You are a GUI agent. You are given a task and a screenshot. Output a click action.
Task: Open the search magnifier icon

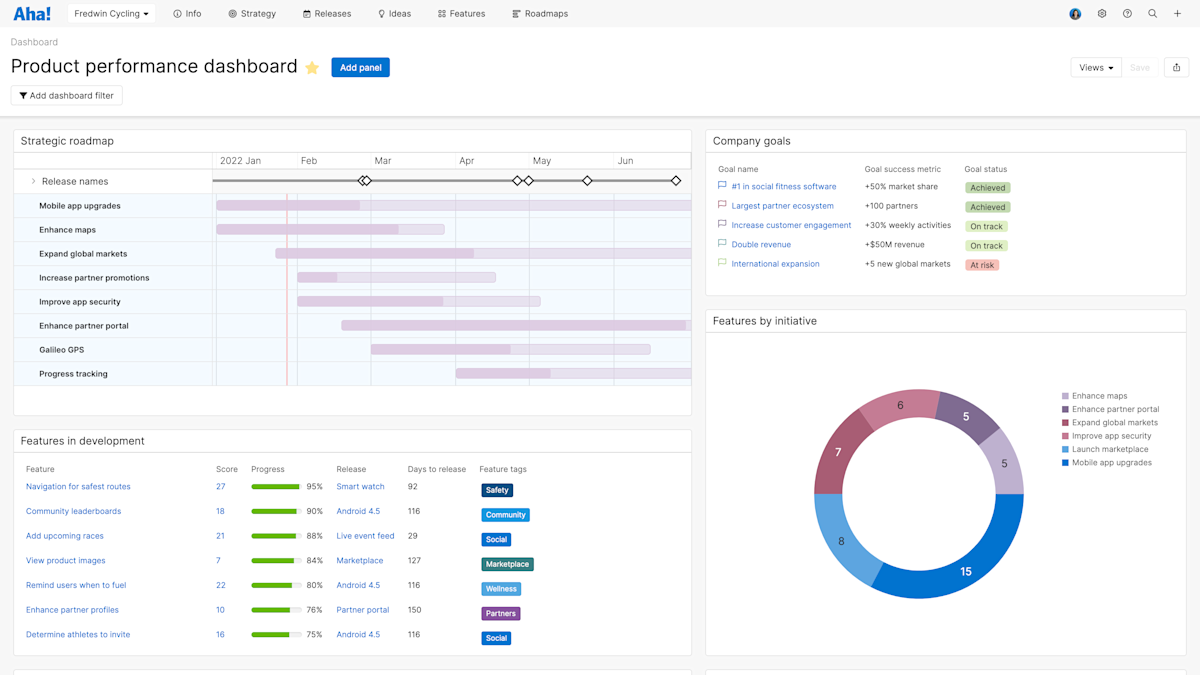coord(1152,14)
